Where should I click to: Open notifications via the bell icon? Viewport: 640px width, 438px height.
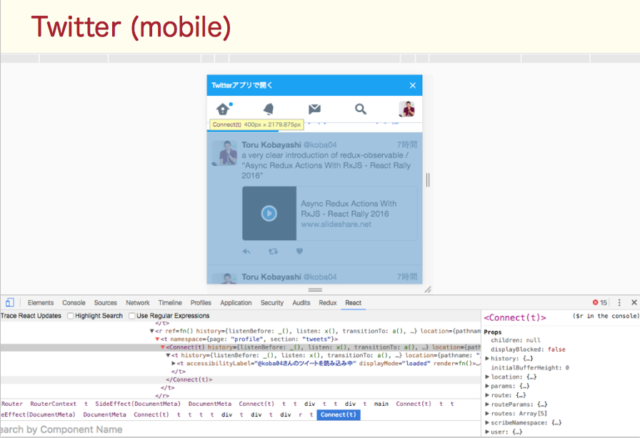(268, 109)
